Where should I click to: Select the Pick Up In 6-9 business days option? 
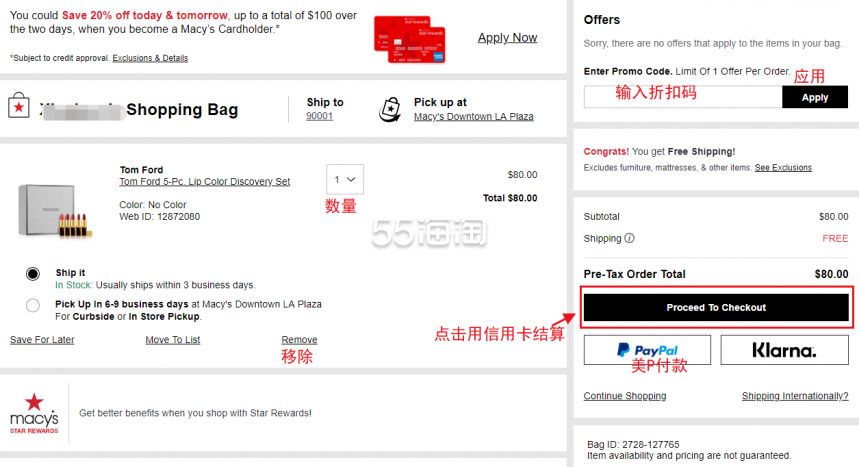click(x=33, y=305)
